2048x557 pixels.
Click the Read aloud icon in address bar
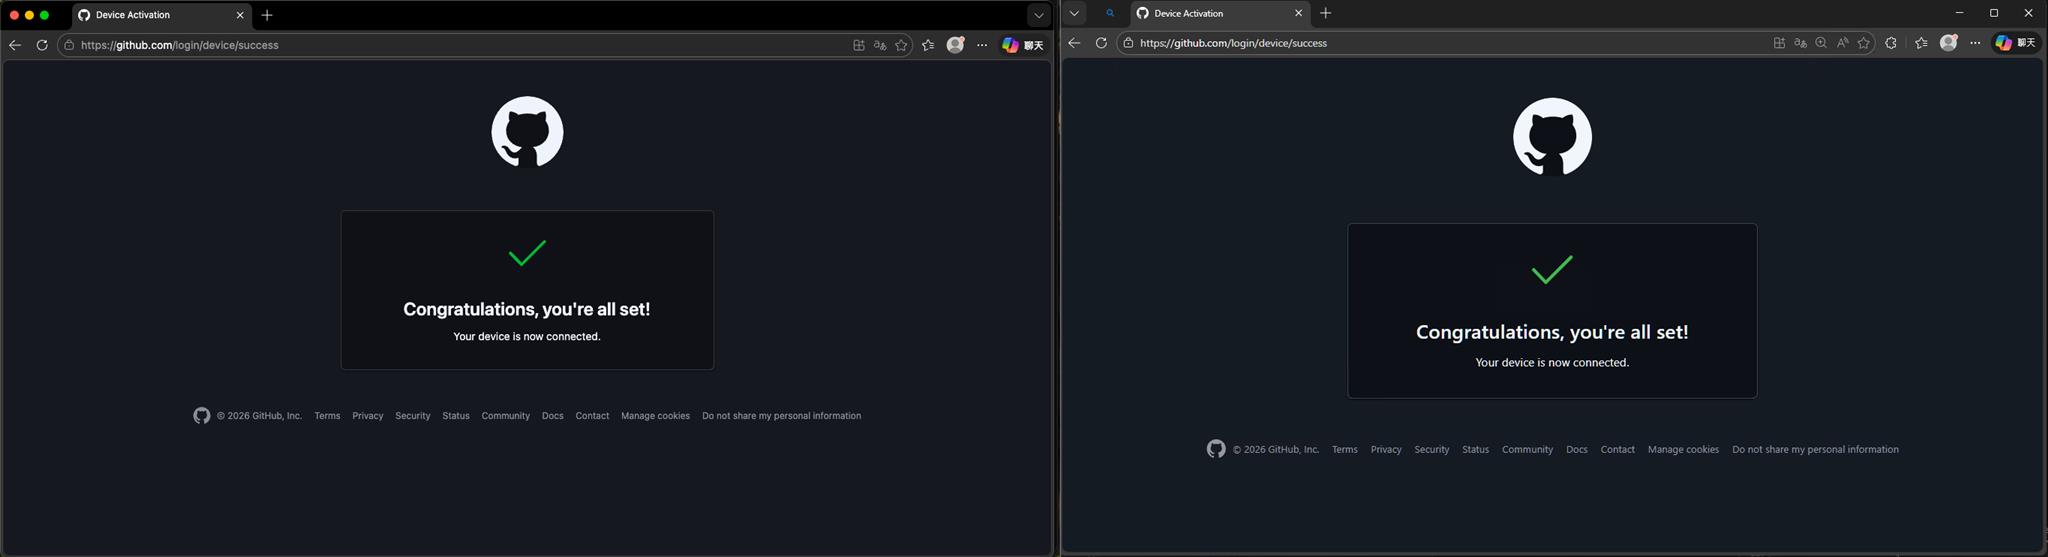pos(1842,43)
